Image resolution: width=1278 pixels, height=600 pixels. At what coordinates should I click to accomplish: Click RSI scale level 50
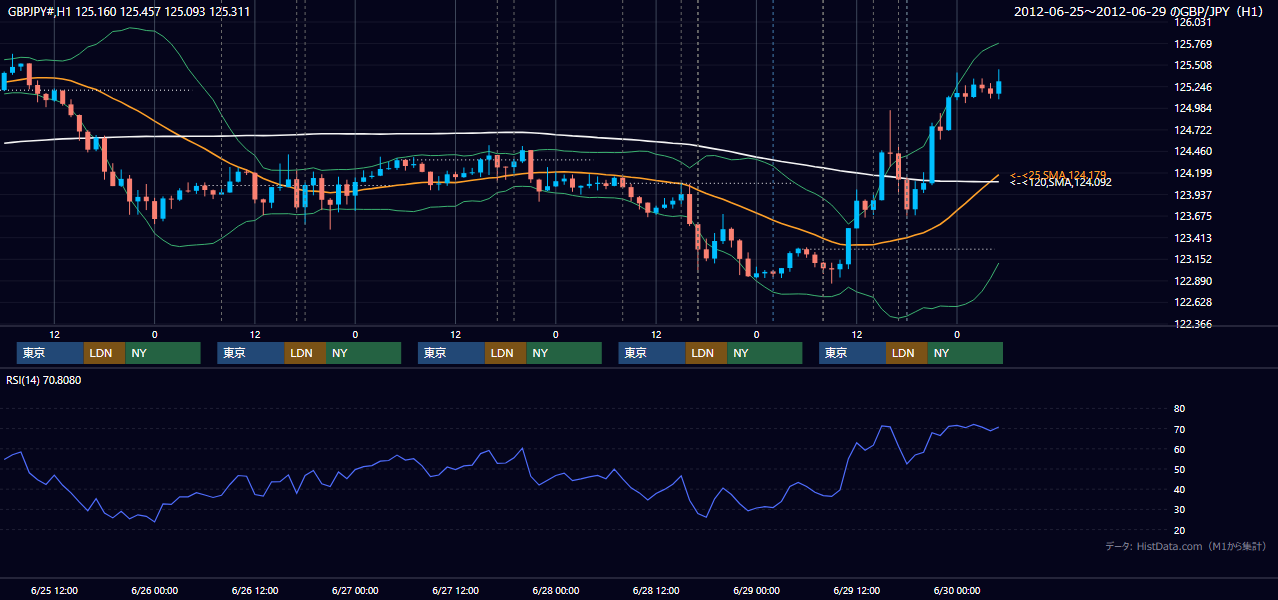click(1179, 469)
